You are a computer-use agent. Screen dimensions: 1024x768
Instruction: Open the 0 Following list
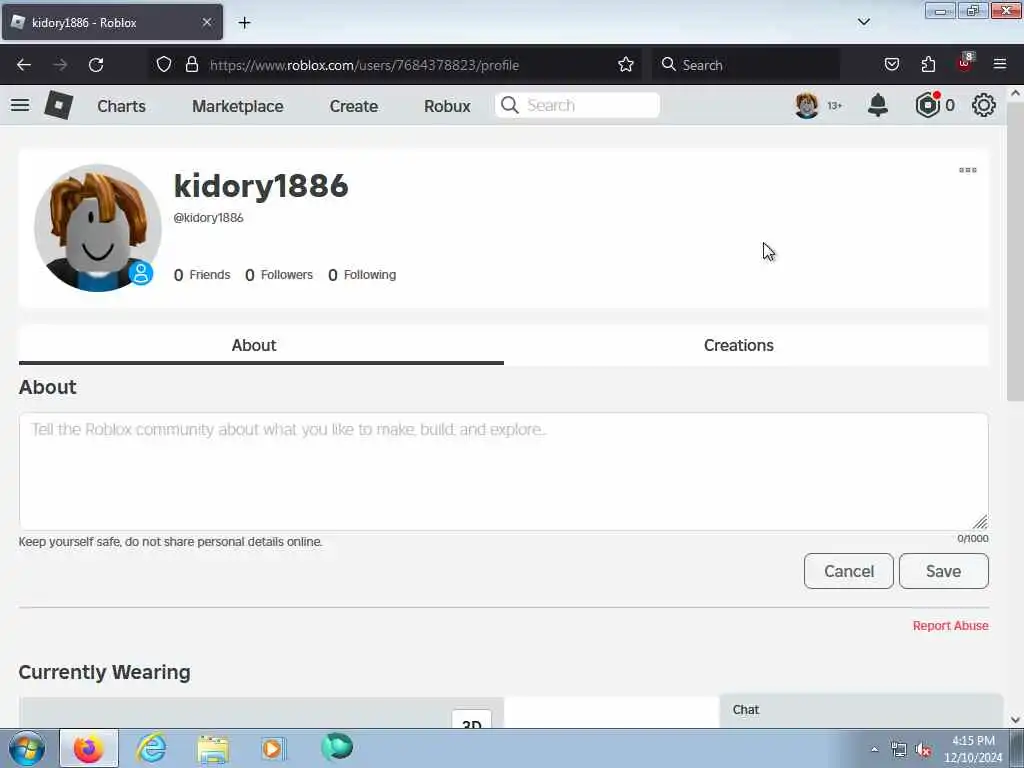pyautogui.click(x=362, y=275)
